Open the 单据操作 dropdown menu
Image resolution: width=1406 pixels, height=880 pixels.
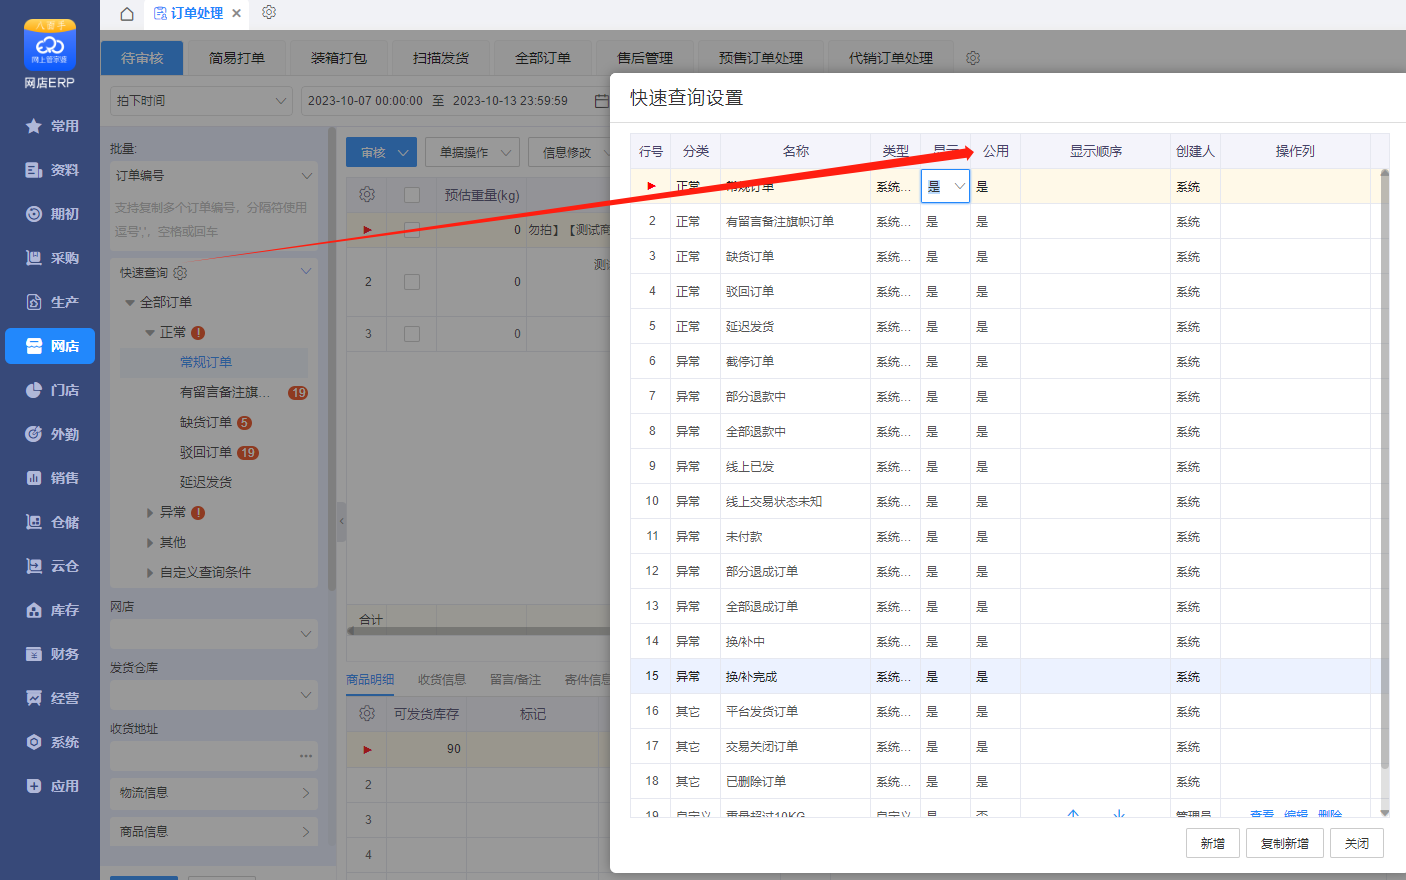473,152
